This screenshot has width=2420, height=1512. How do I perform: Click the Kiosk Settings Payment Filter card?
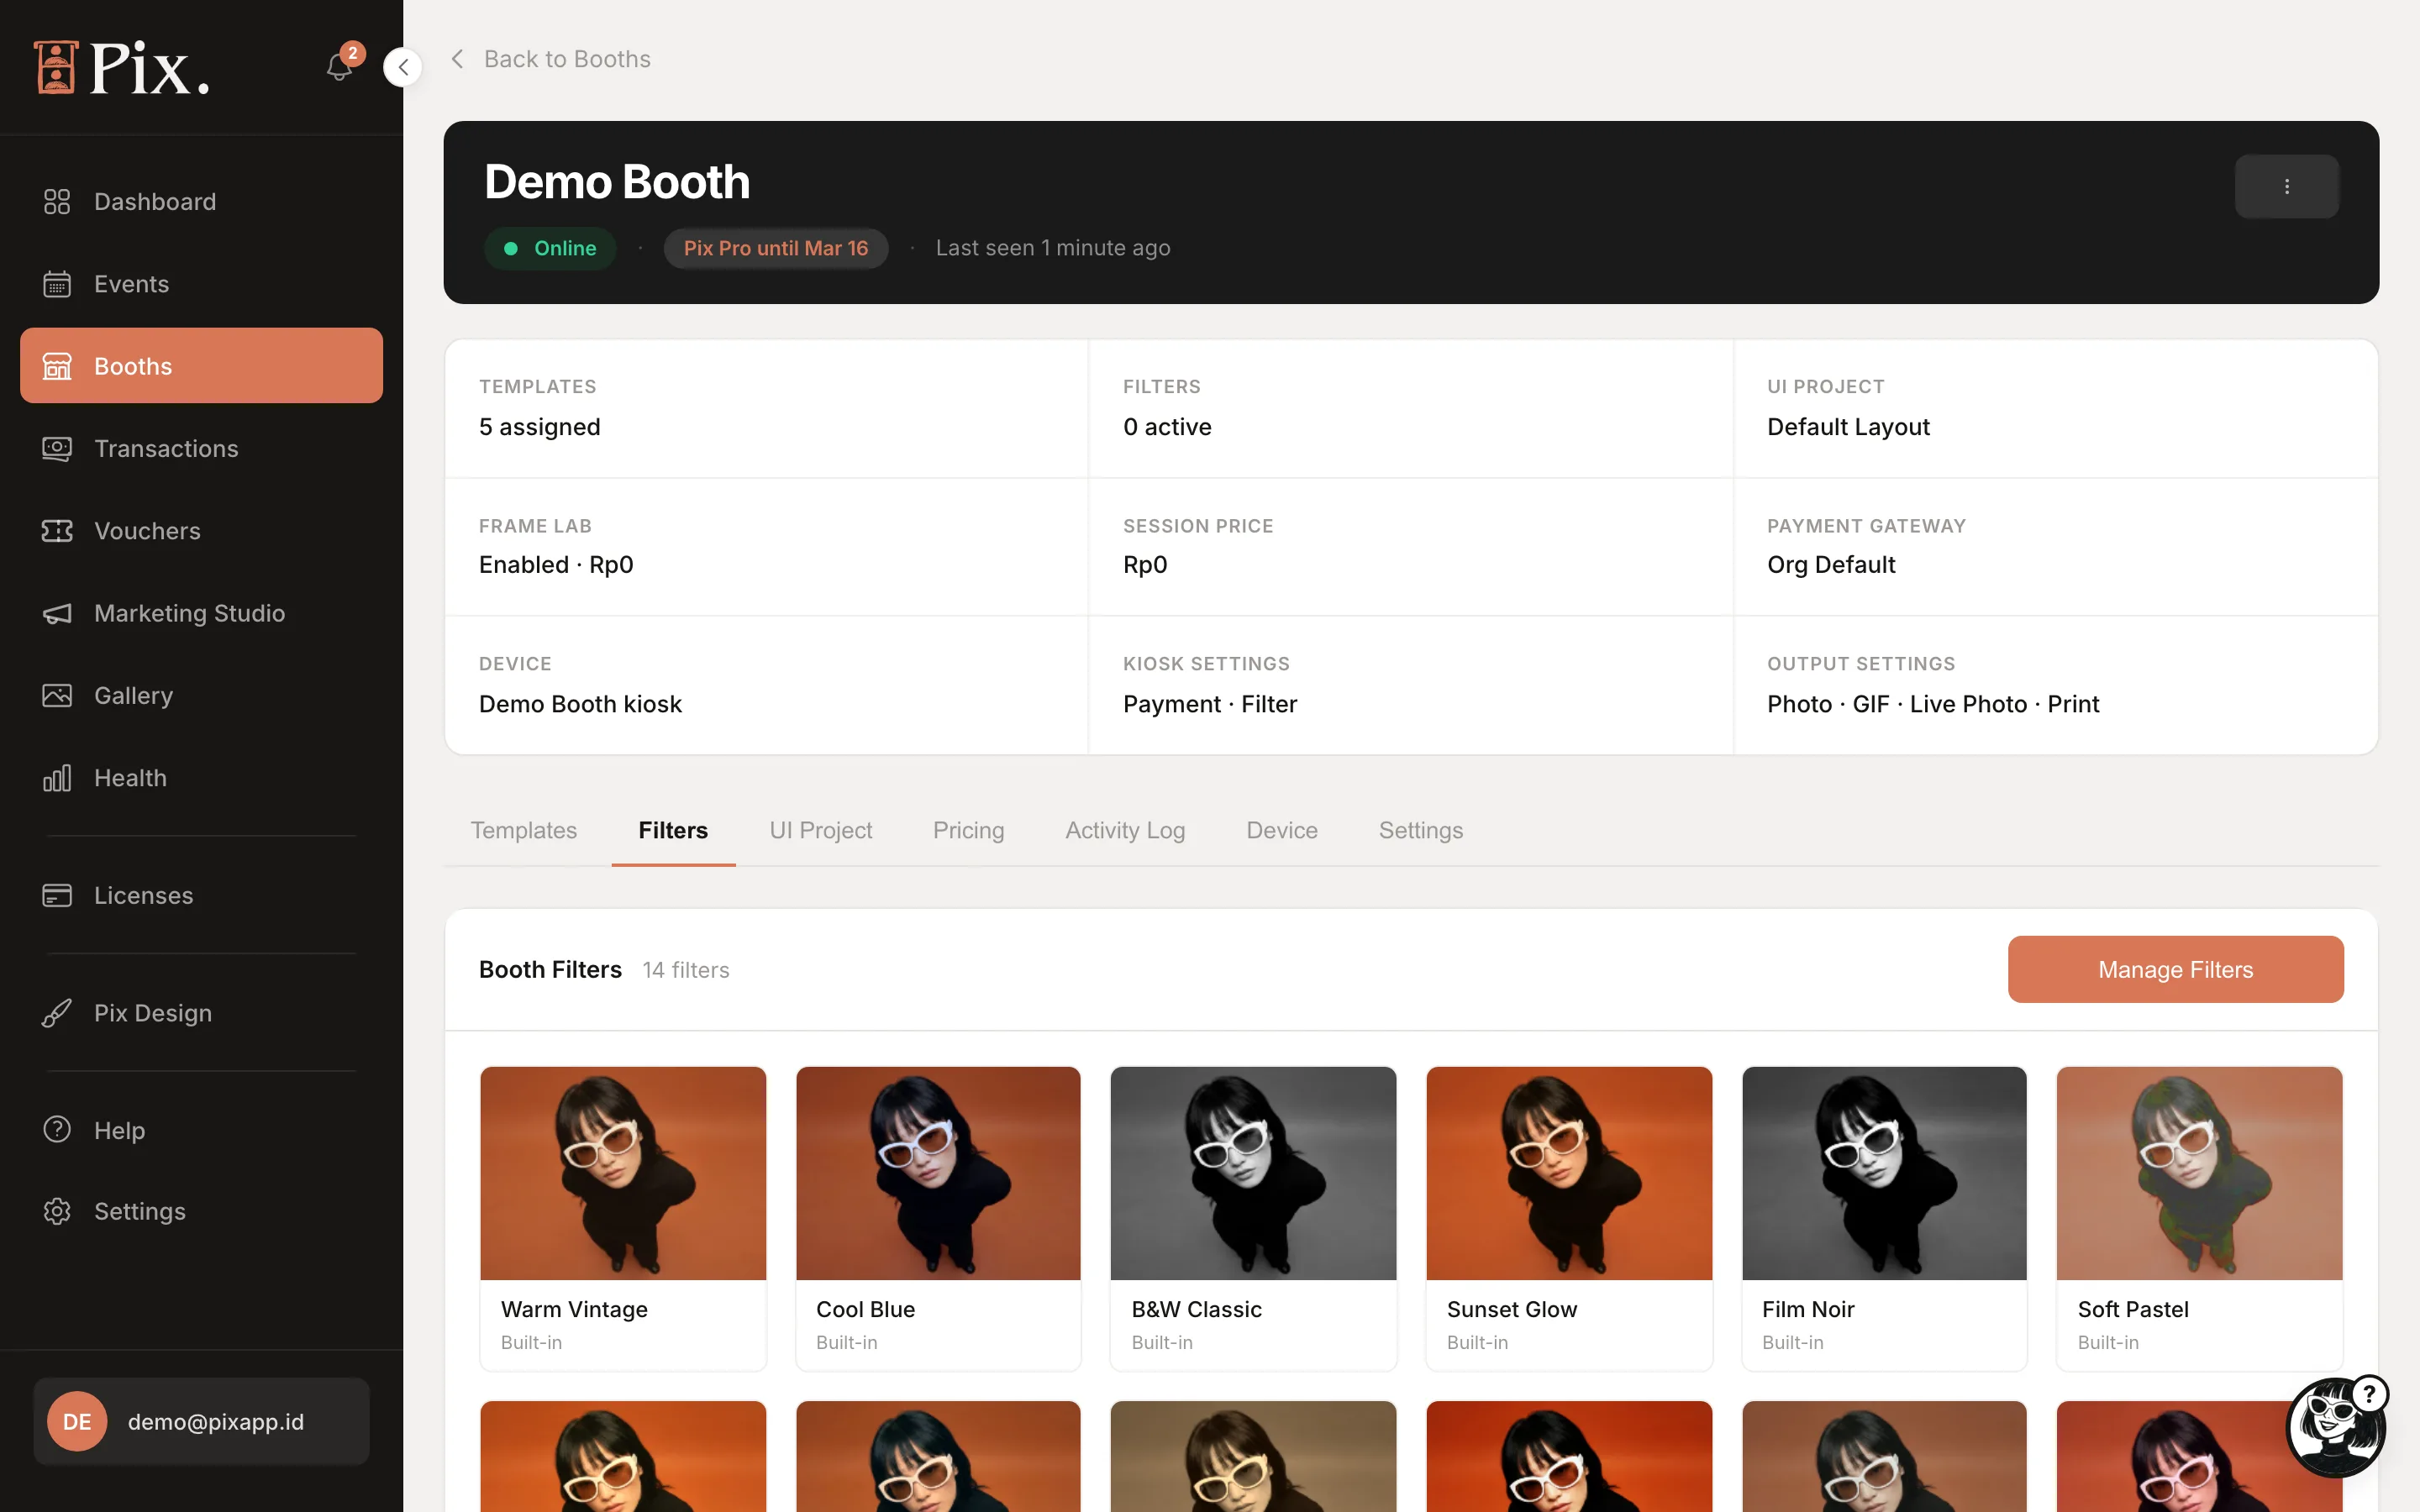coord(1410,685)
